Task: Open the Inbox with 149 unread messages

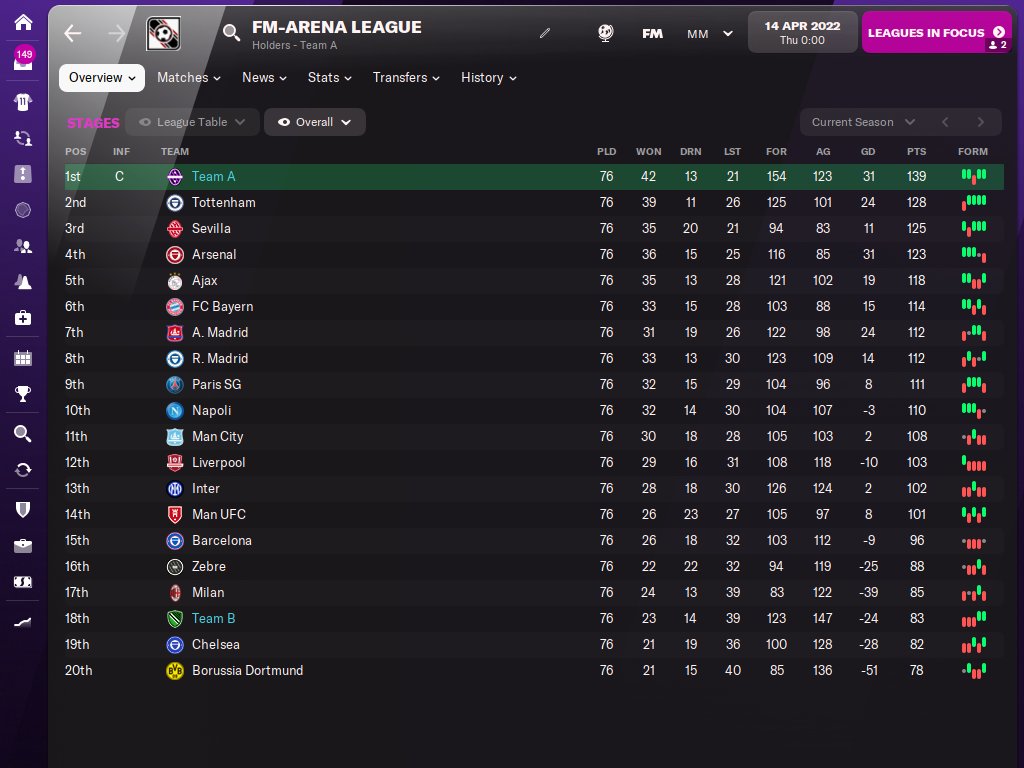Action: [x=24, y=59]
